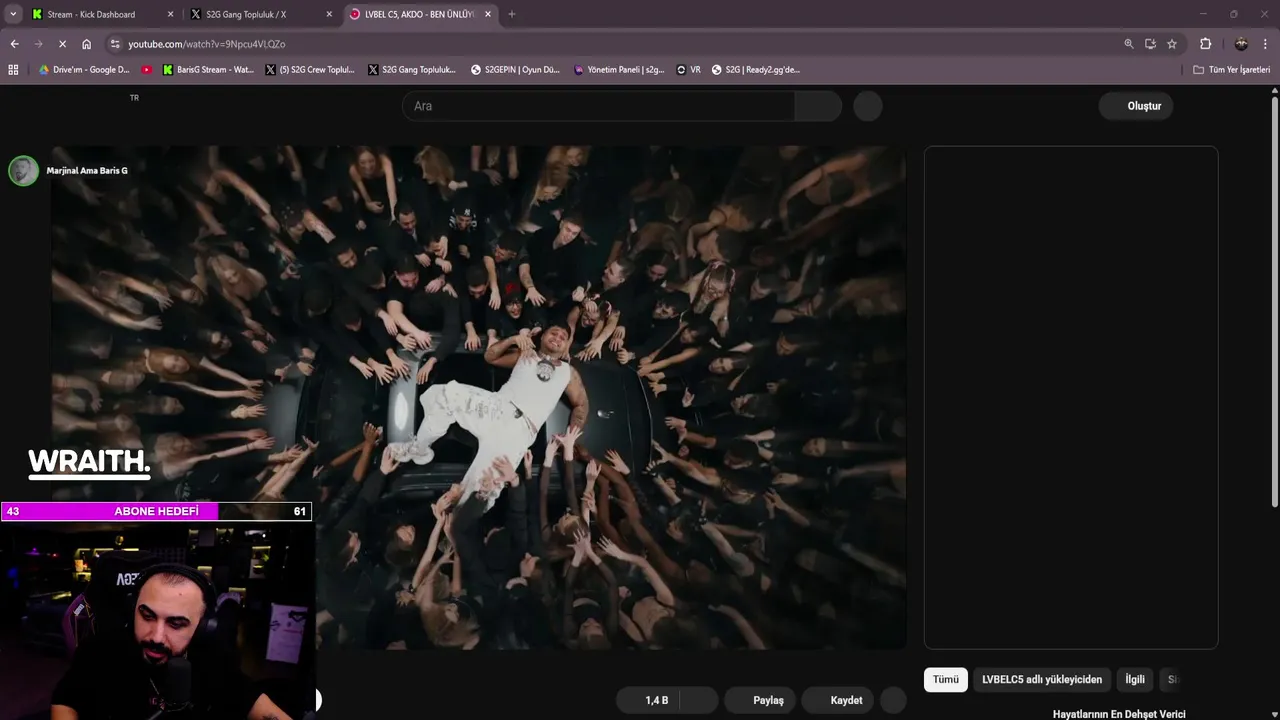Screen dimensions: 1280x720
Task: Open the Hayatlarının En Dehşet Verici video title
Action: coord(1119,714)
